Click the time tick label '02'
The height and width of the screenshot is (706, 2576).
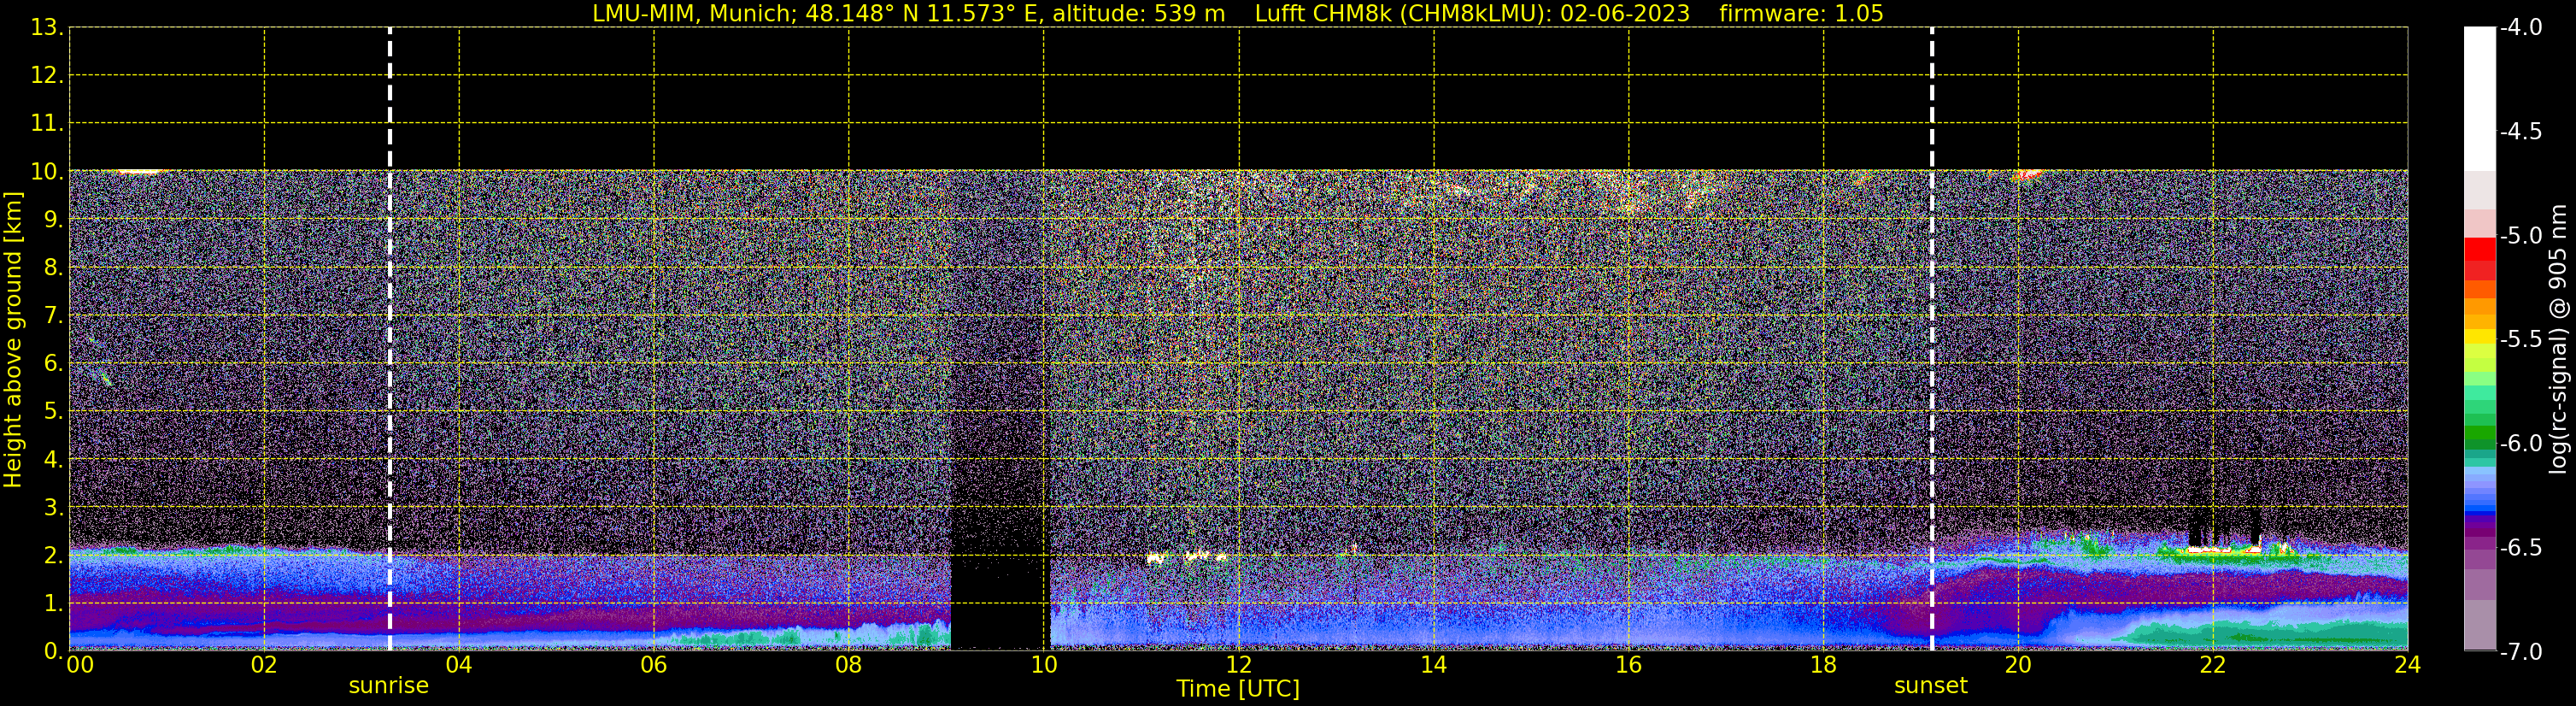pos(264,665)
